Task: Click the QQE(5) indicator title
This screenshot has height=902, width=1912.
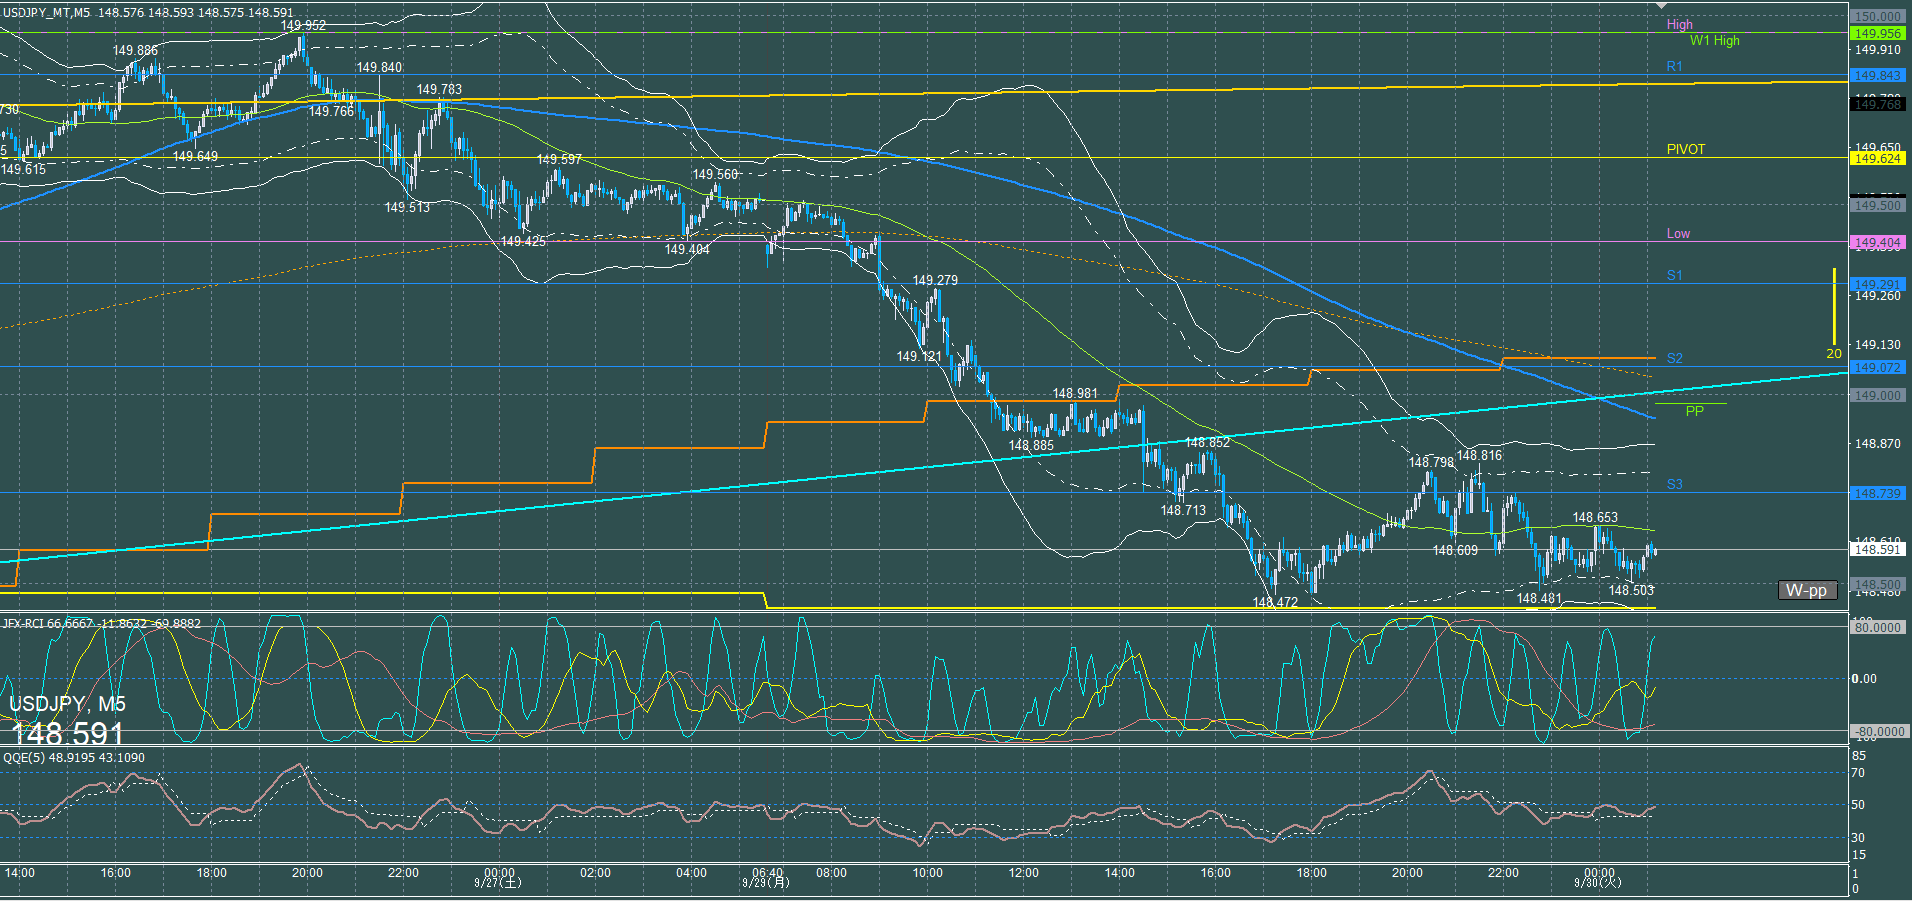Action: pos(73,757)
